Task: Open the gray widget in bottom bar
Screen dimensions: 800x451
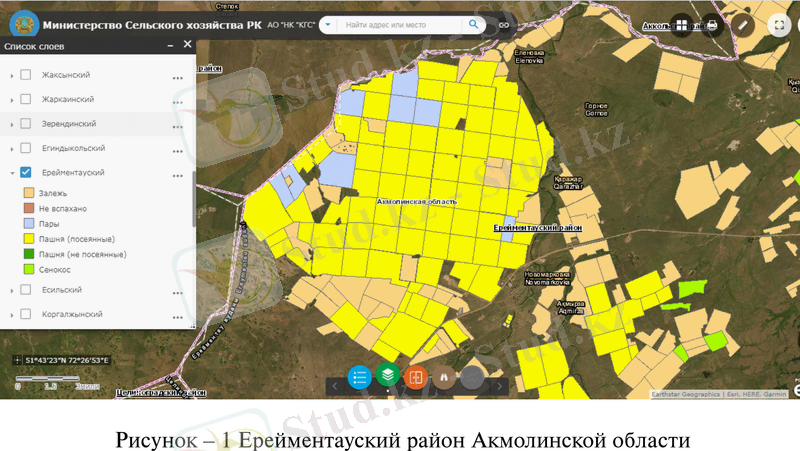Action: coord(472,378)
